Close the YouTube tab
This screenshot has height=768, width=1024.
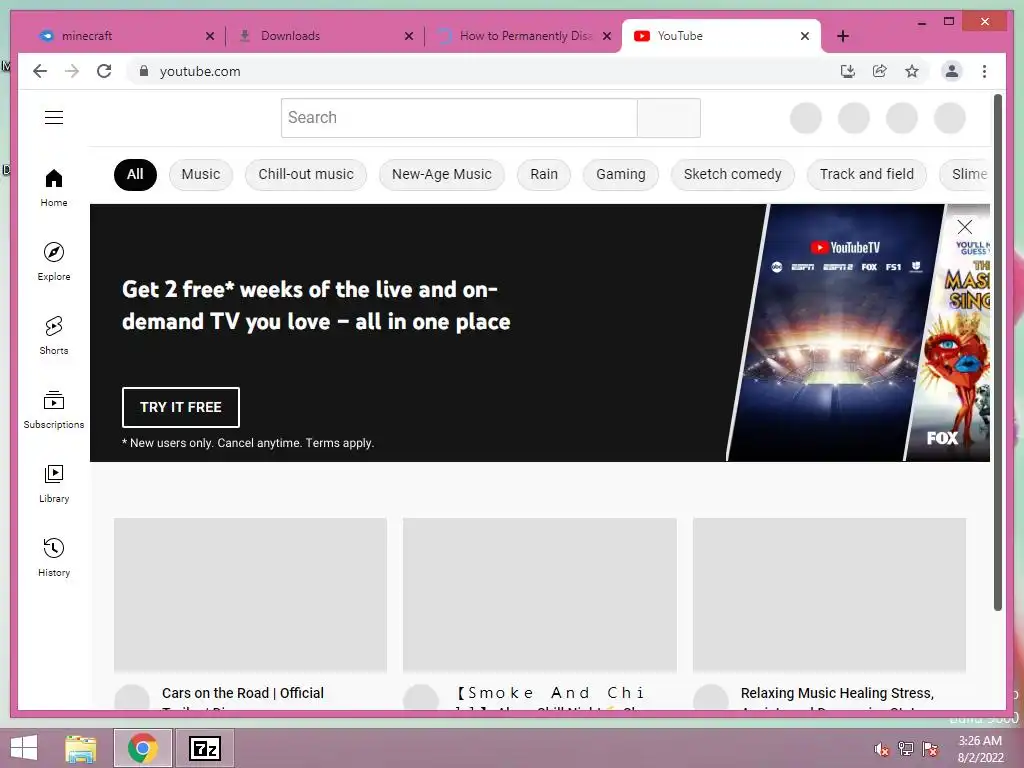click(x=805, y=36)
